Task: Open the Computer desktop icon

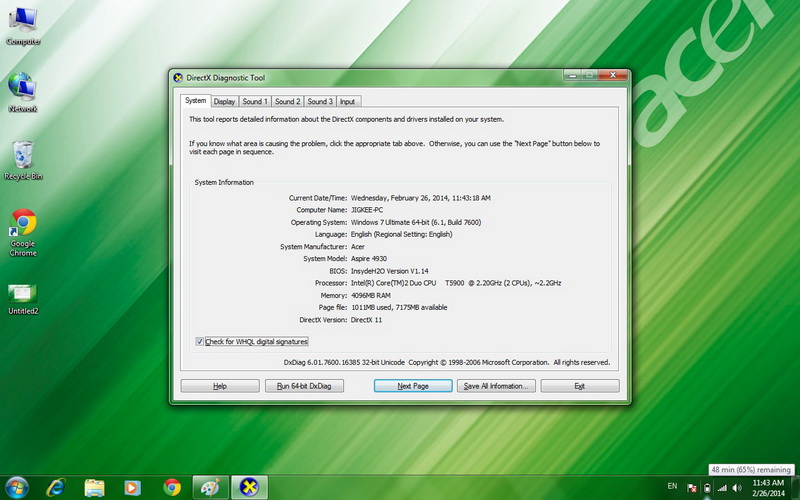Action: (23, 27)
